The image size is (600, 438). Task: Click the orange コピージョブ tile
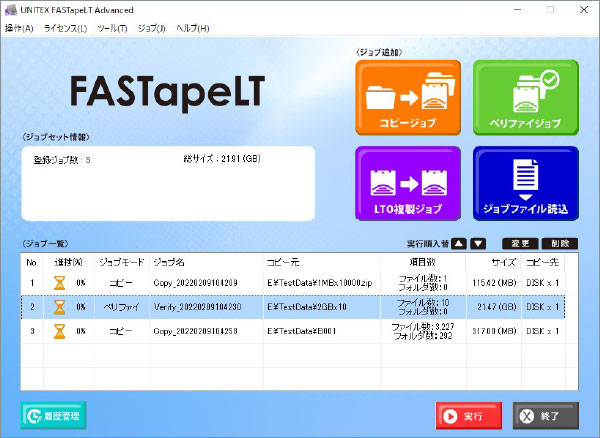(x=408, y=97)
